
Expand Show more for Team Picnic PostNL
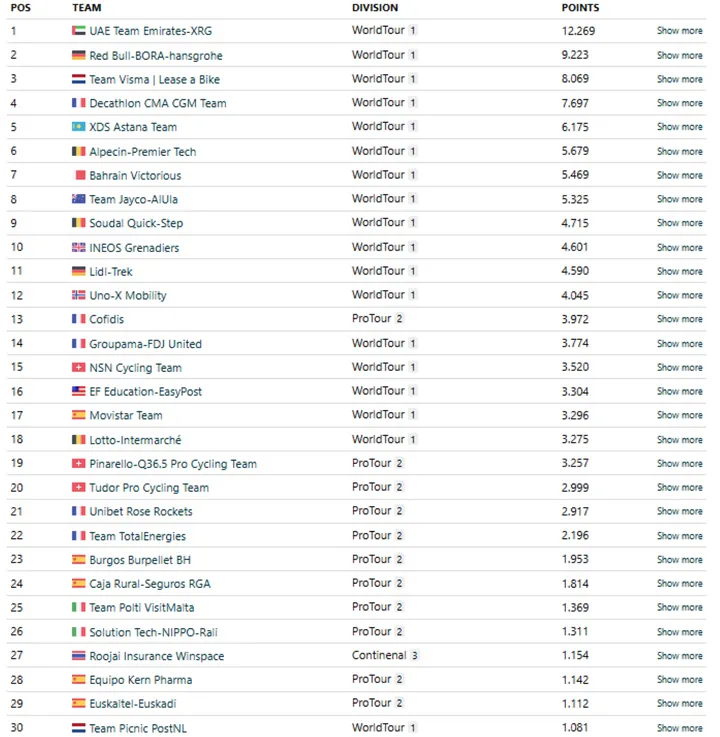tap(679, 728)
